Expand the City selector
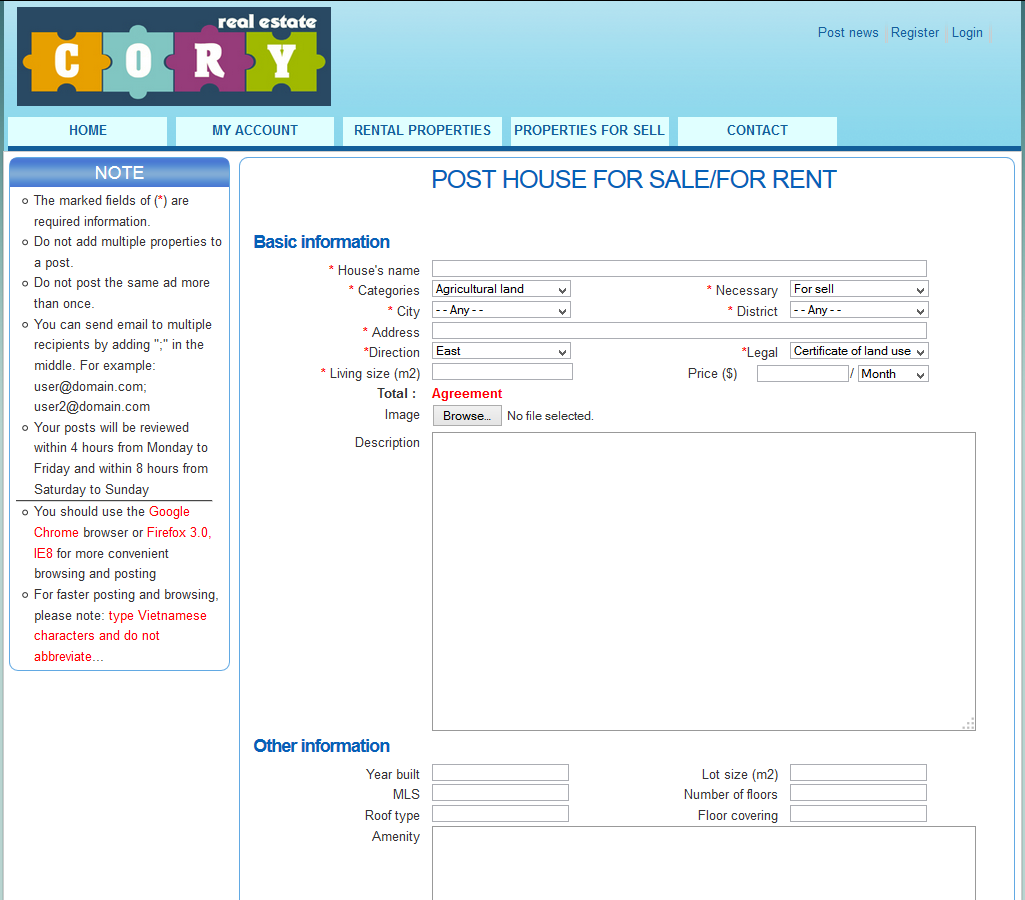This screenshot has width=1025, height=900. coord(500,310)
